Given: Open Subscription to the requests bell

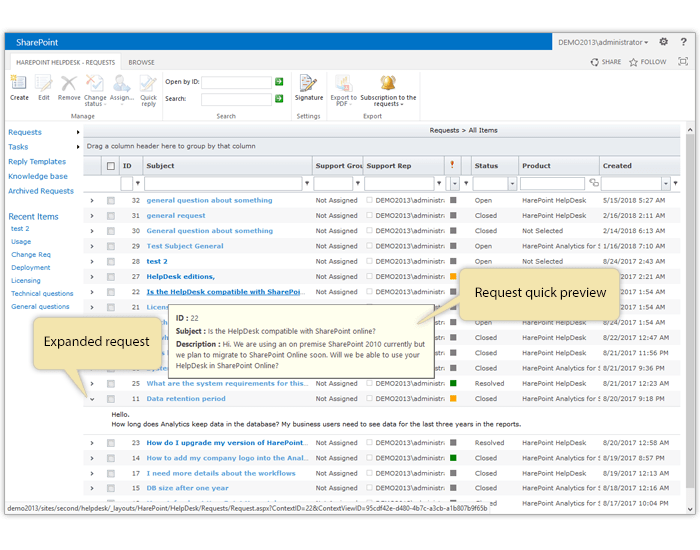Looking at the screenshot, I should [388, 83].
